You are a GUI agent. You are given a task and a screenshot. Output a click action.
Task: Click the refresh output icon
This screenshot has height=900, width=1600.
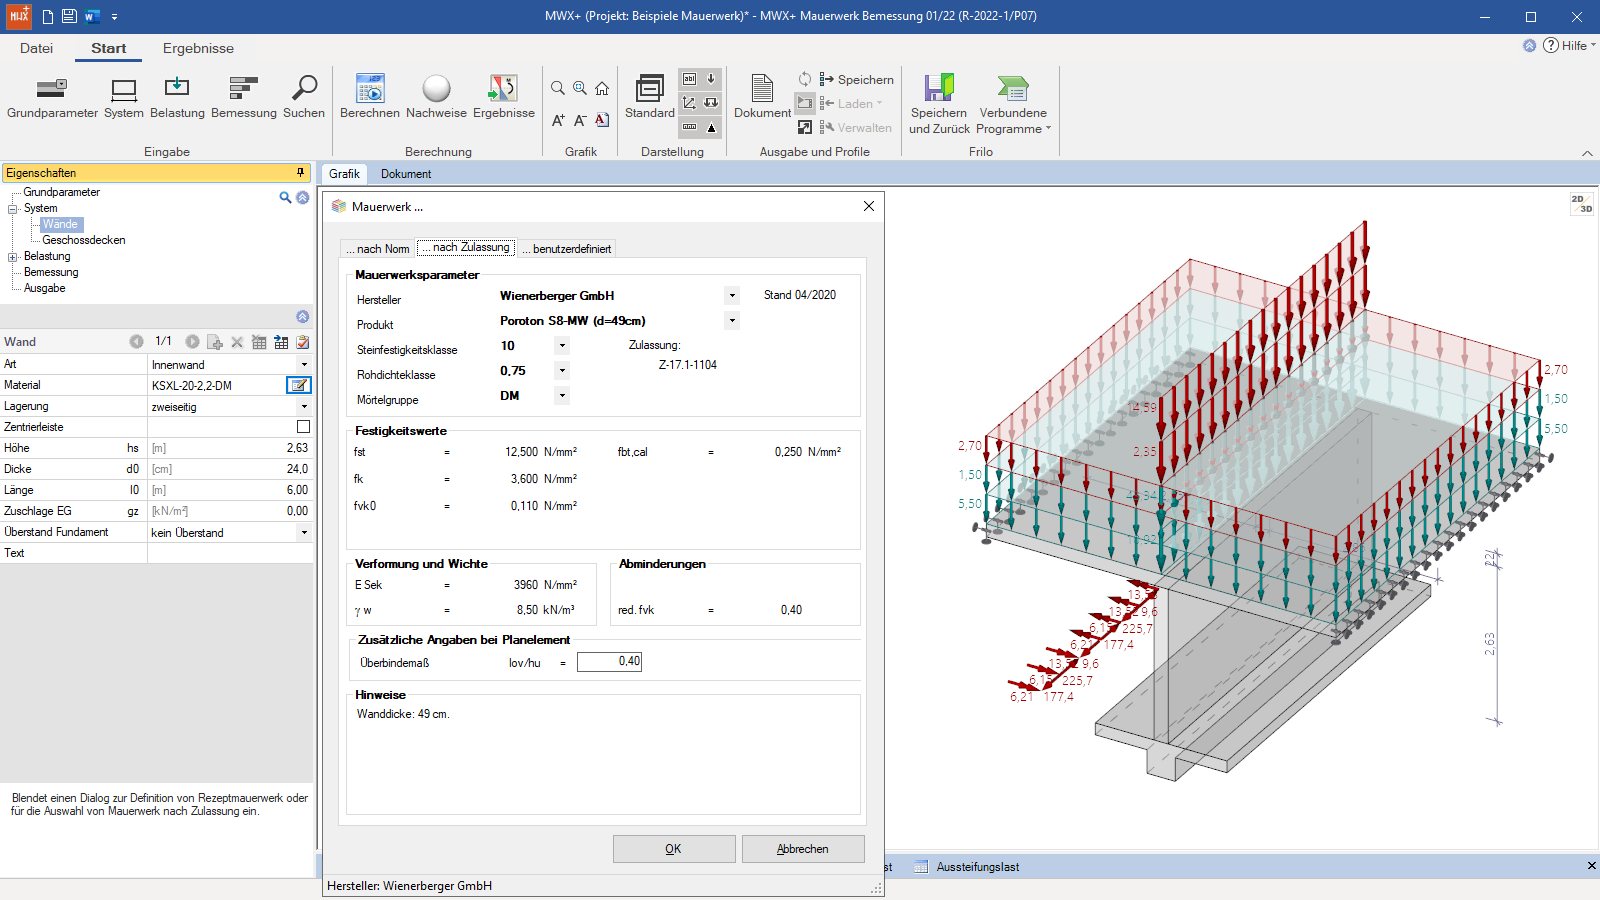(805, 79)
